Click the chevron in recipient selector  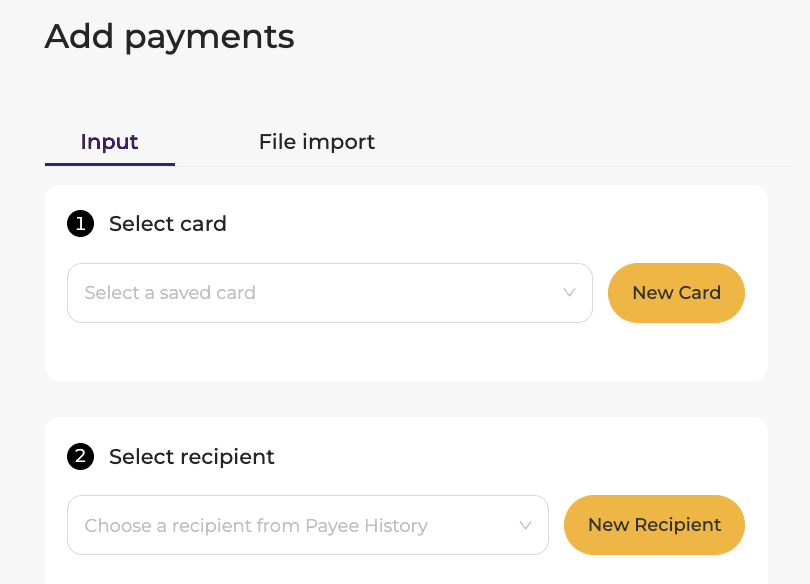click(x=525, y=525)
